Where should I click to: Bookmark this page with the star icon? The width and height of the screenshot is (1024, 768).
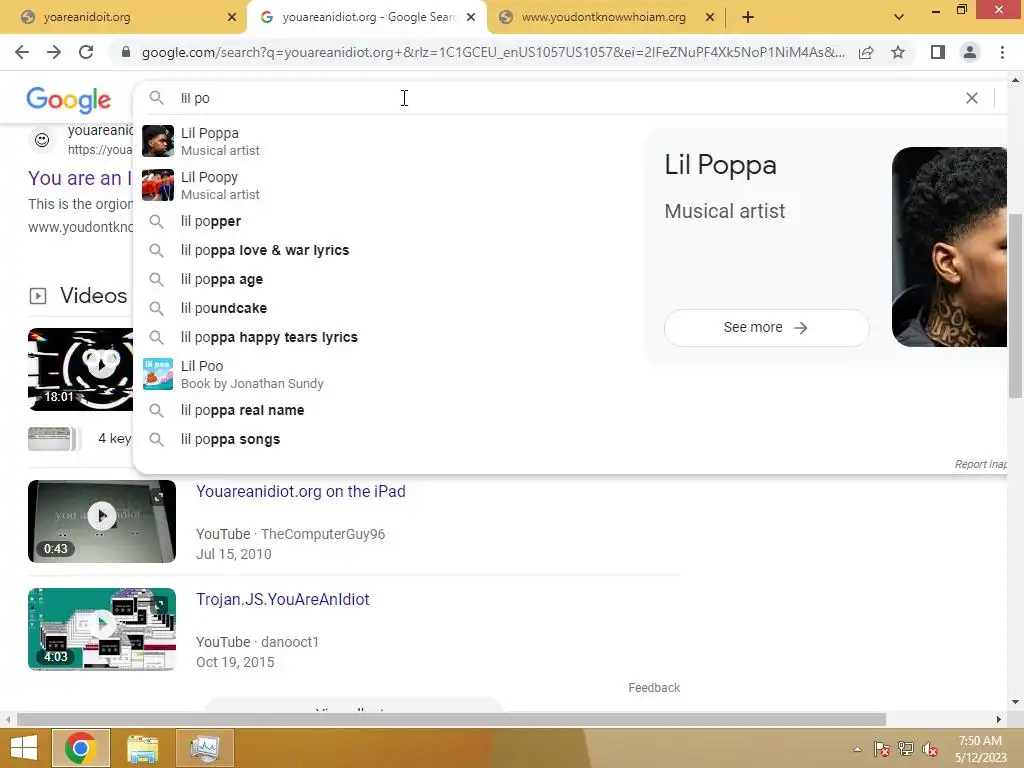[898, 52]
